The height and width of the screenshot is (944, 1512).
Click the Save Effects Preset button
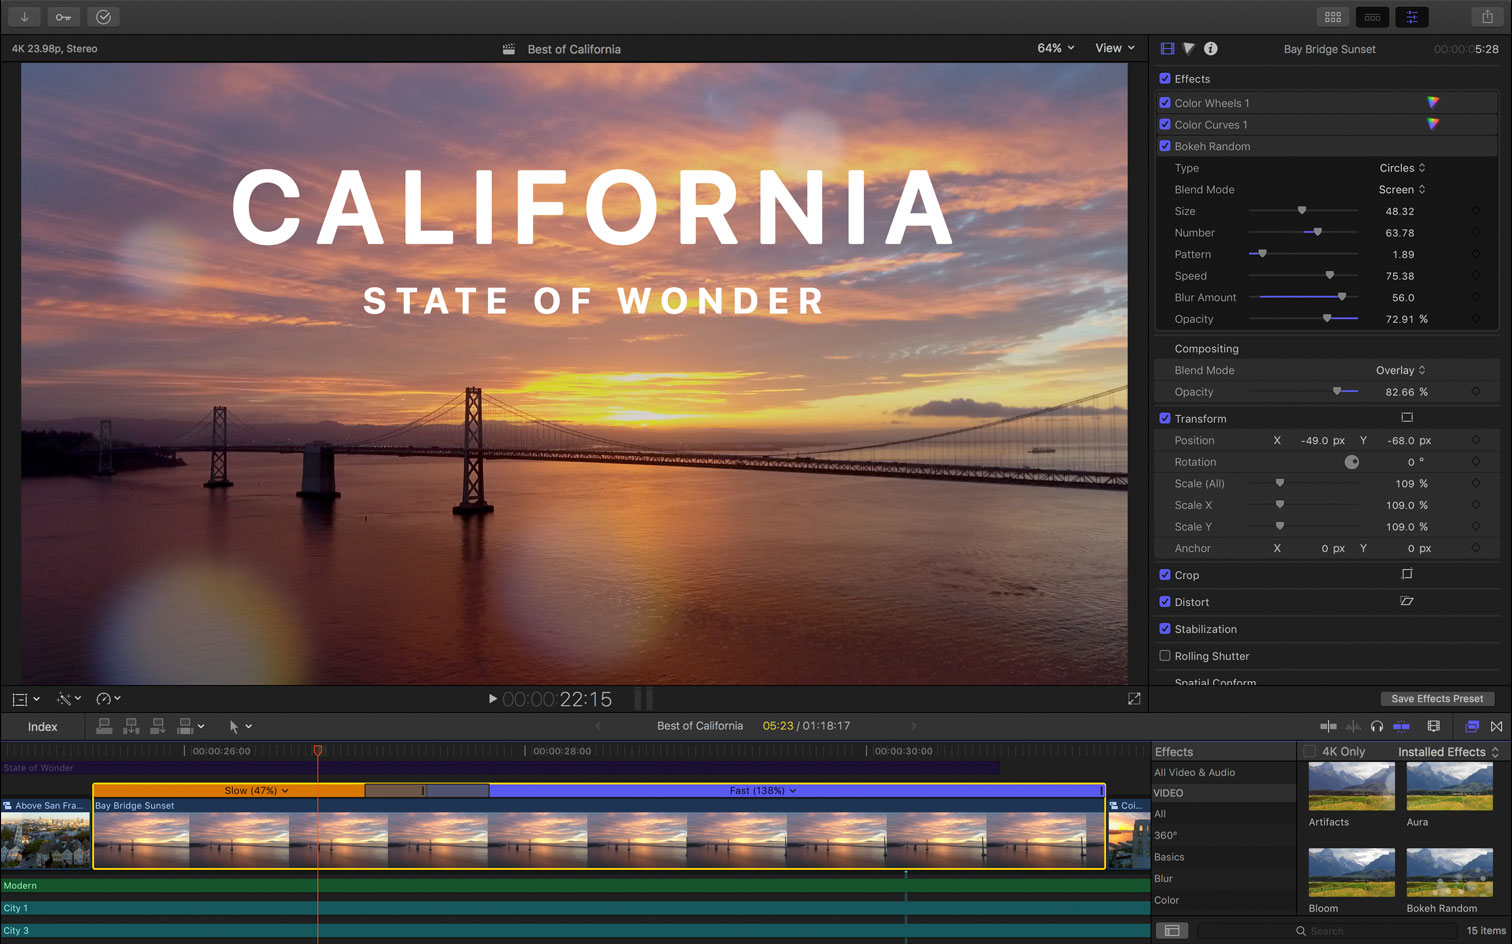(x=1436, y=699)
